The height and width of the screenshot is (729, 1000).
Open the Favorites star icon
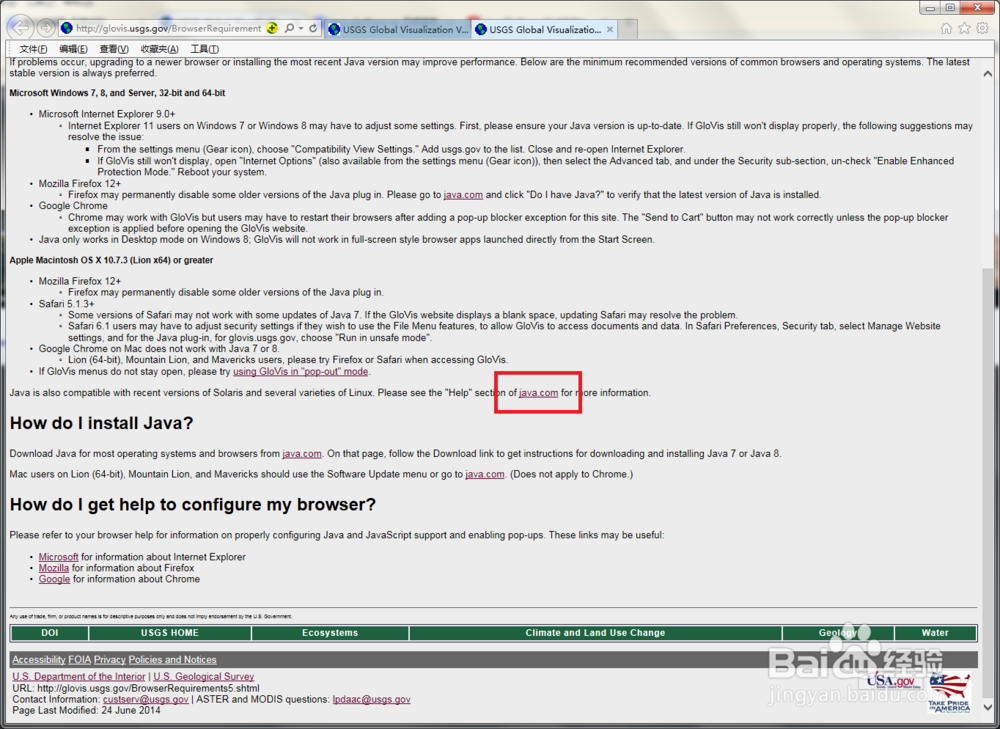point(964,28)
